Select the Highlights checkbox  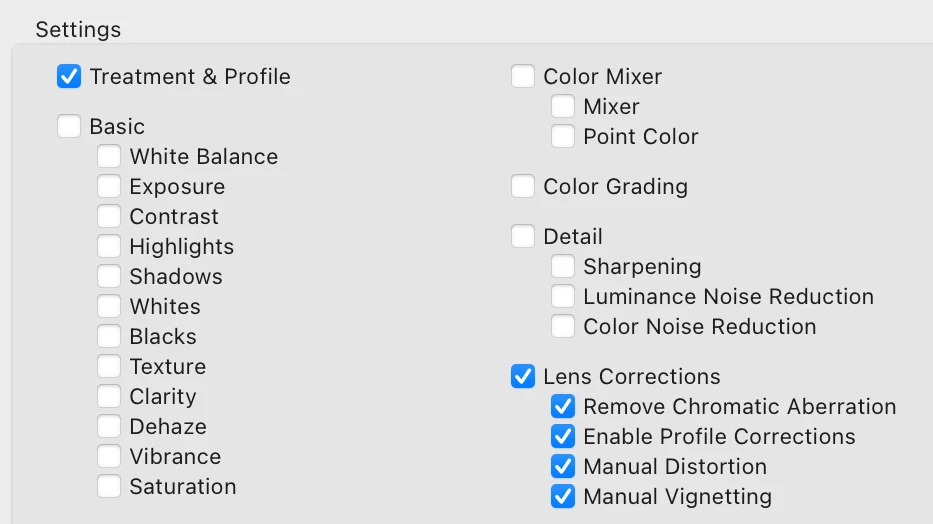tap(109, 247)
